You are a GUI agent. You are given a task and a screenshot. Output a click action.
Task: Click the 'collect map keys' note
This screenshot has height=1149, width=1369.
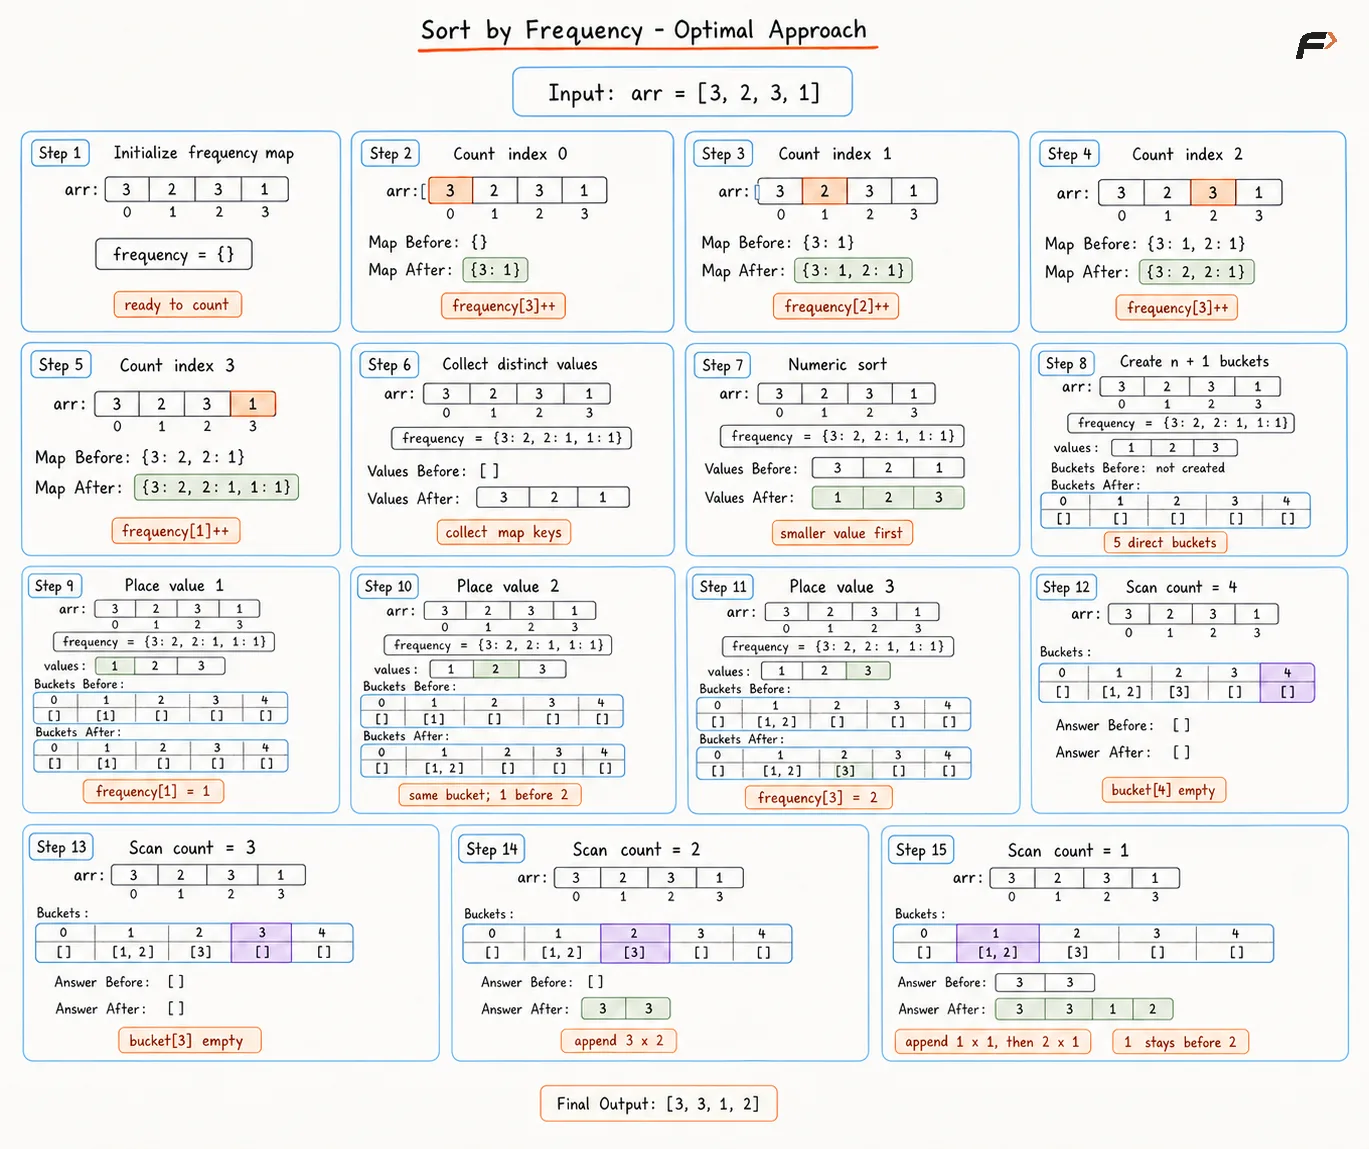click(503, 532)
